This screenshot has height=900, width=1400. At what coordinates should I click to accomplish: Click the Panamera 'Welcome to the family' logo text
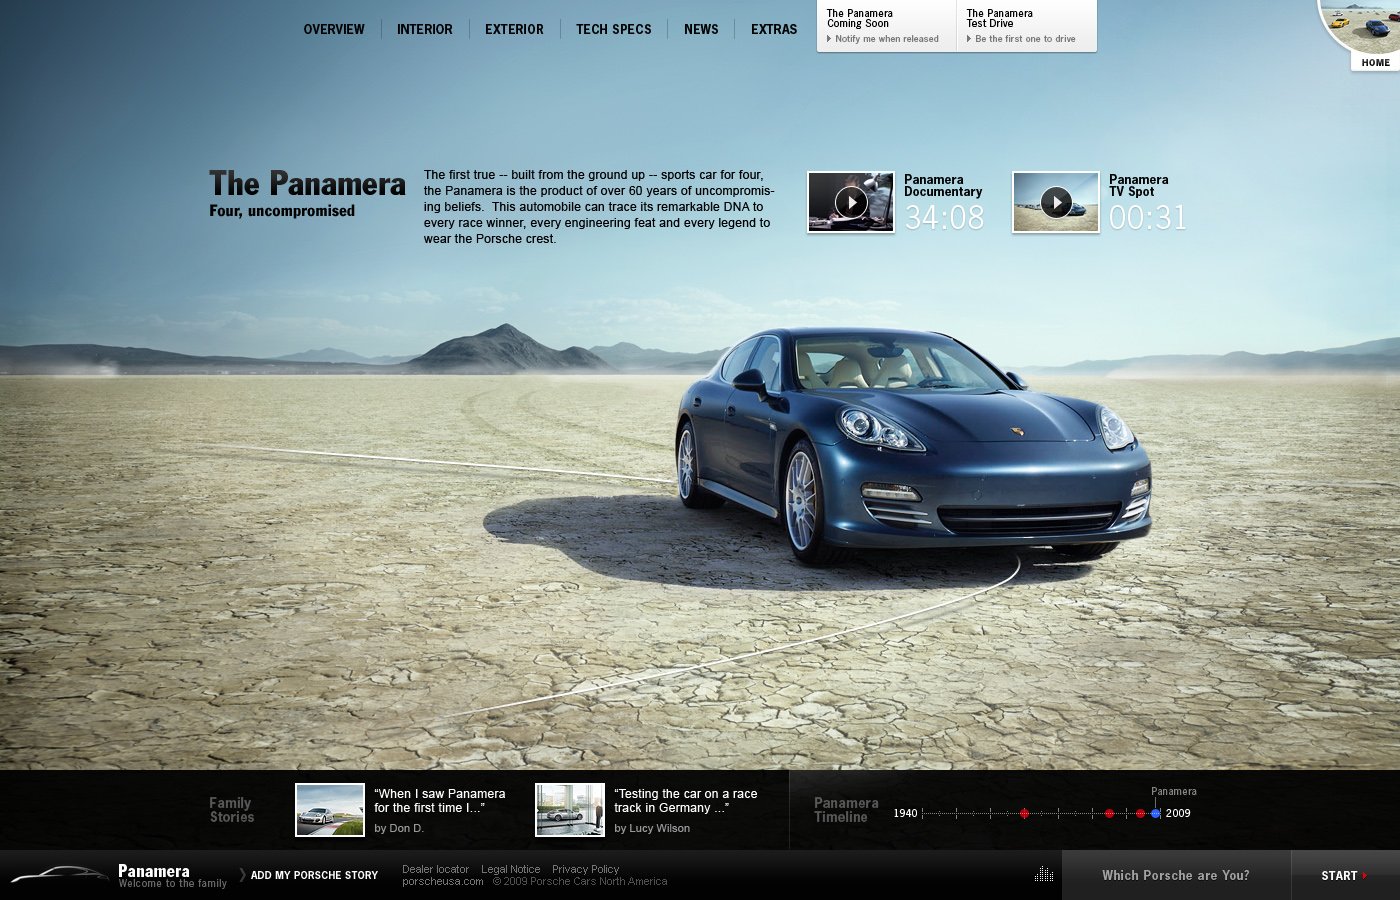tap(172, 876)
